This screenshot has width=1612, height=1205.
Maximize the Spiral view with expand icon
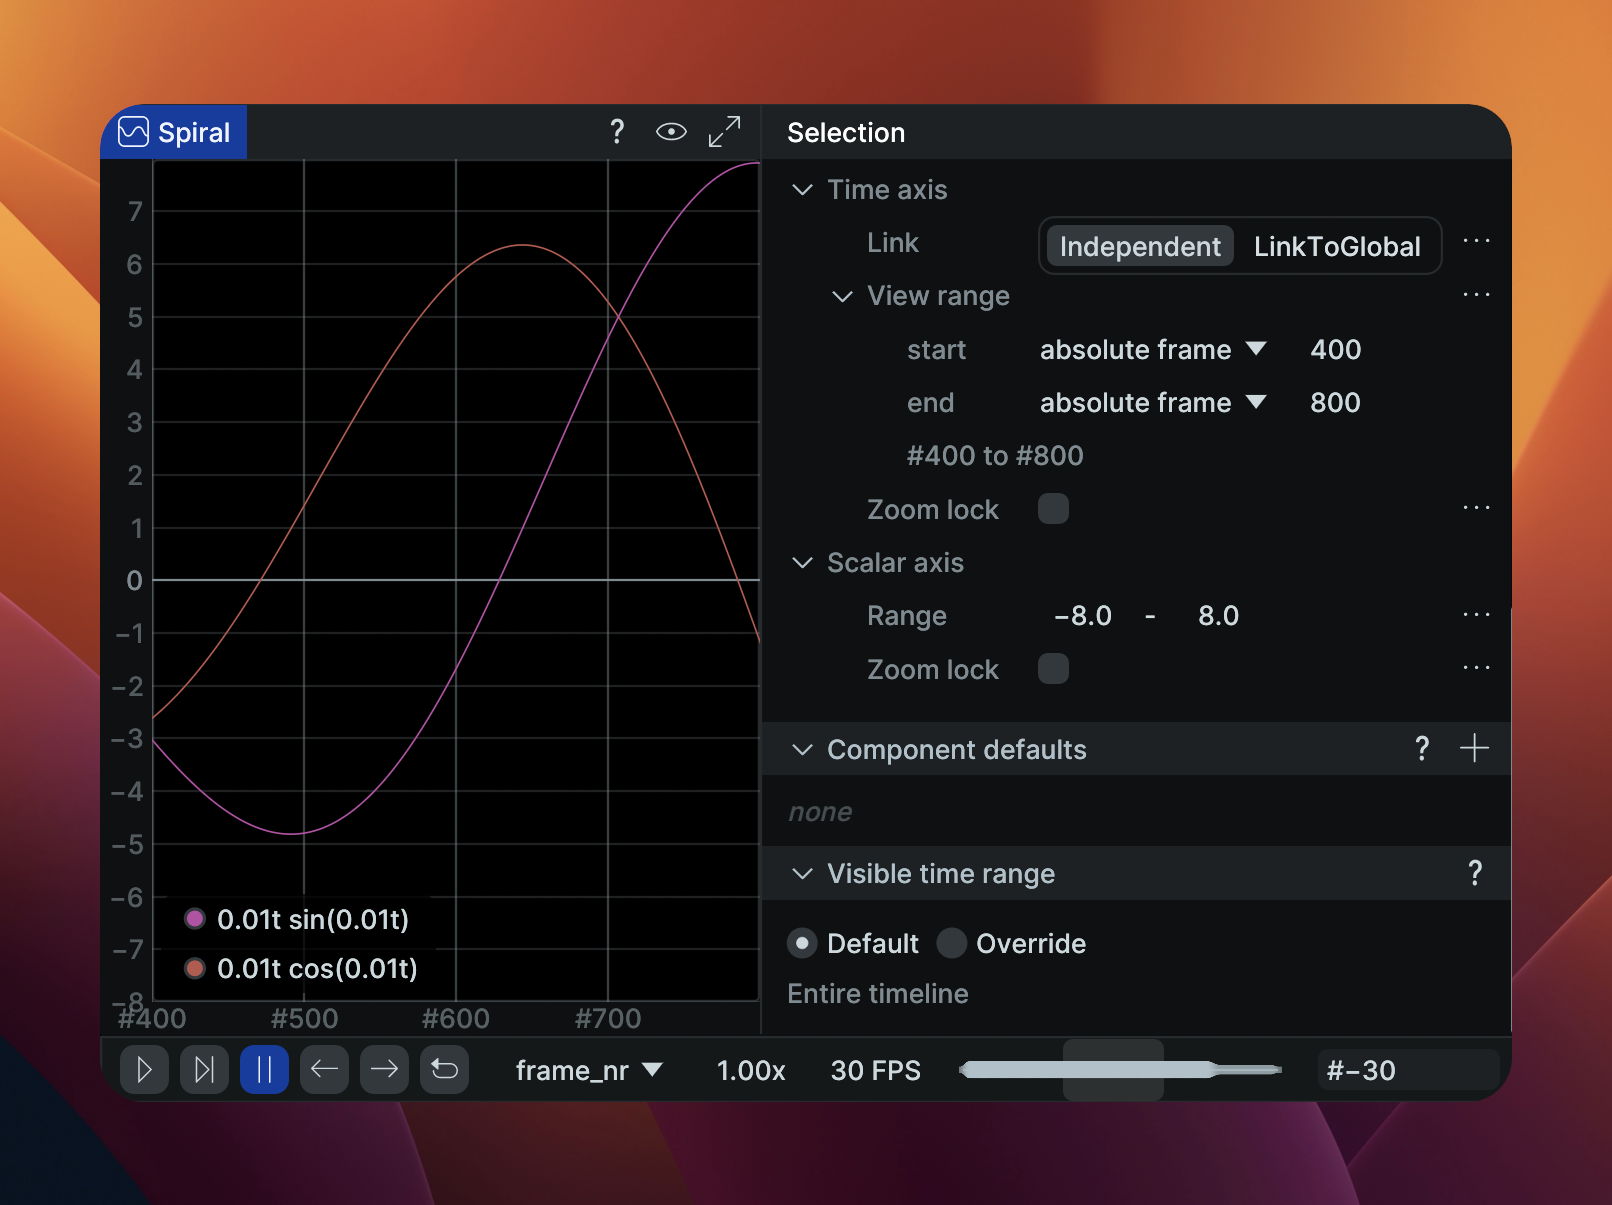pyautogui.click(x=724, y=132)
